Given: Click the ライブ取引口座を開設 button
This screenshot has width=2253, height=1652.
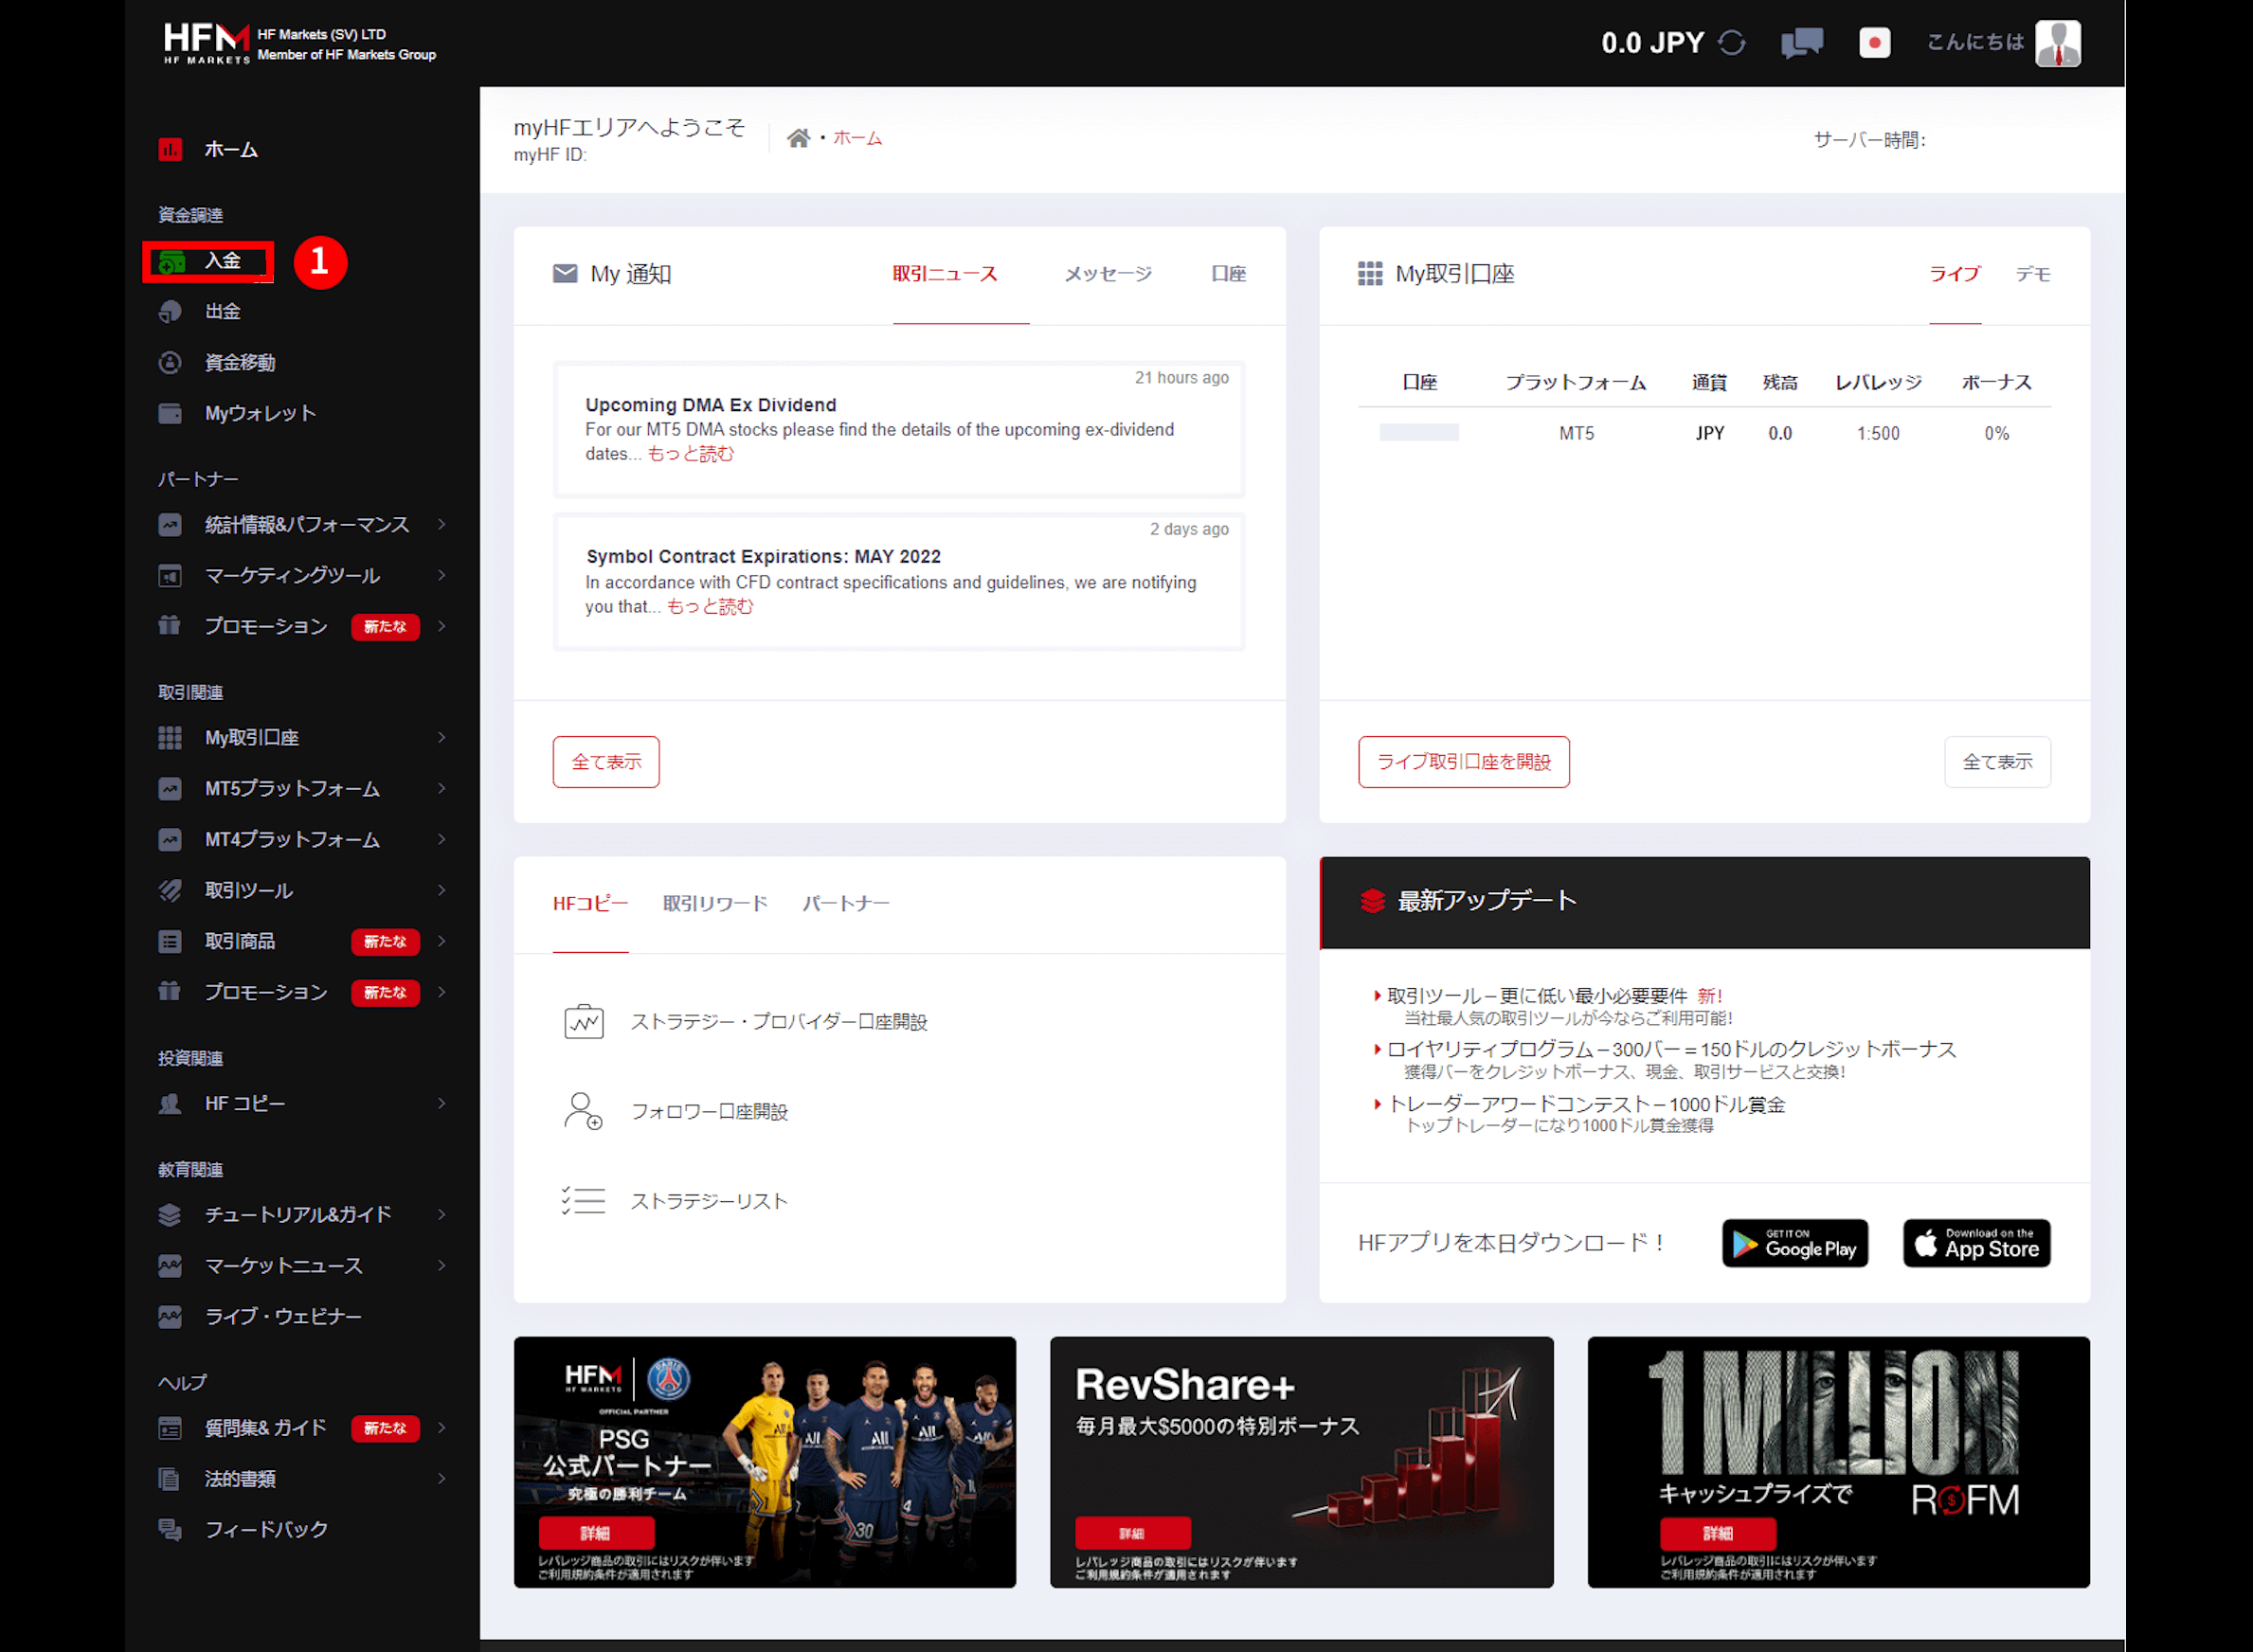Looking at the screenshot, I should click(1463, 761).
